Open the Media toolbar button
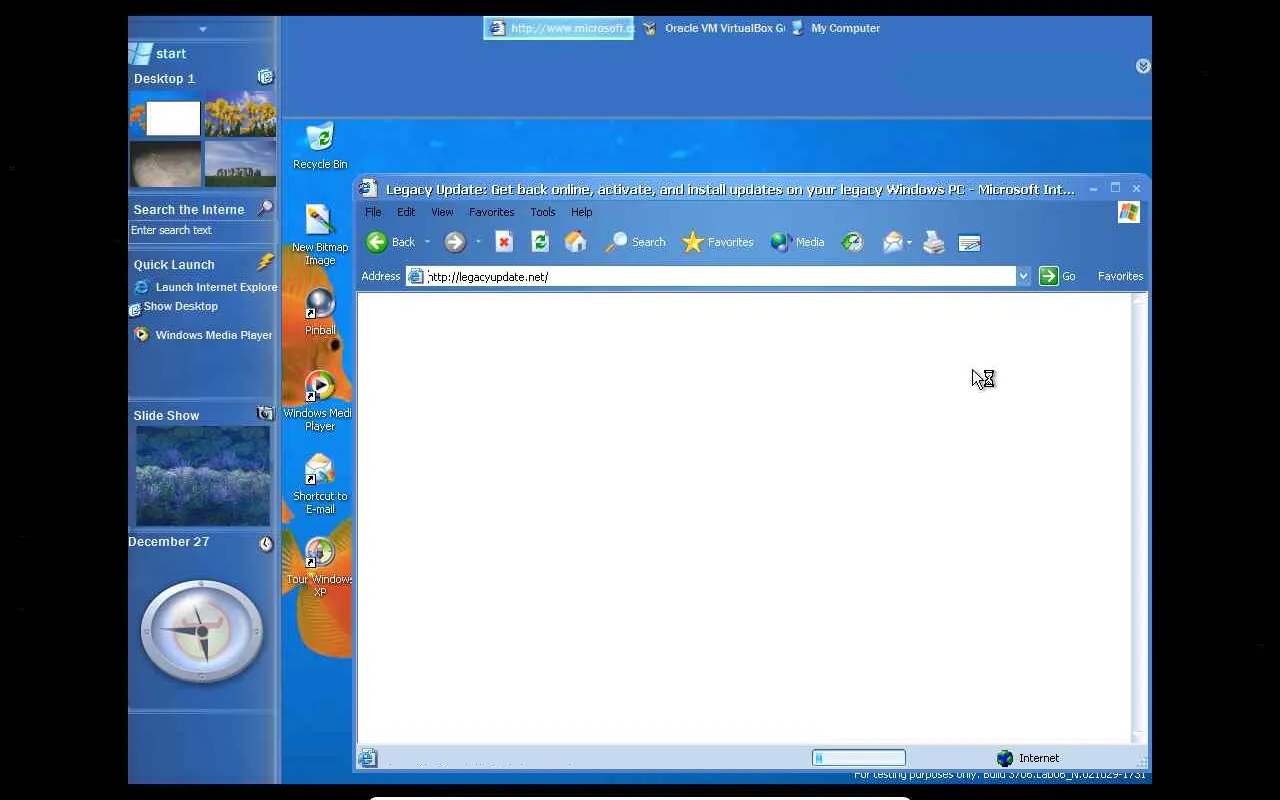 coord(797,242)
